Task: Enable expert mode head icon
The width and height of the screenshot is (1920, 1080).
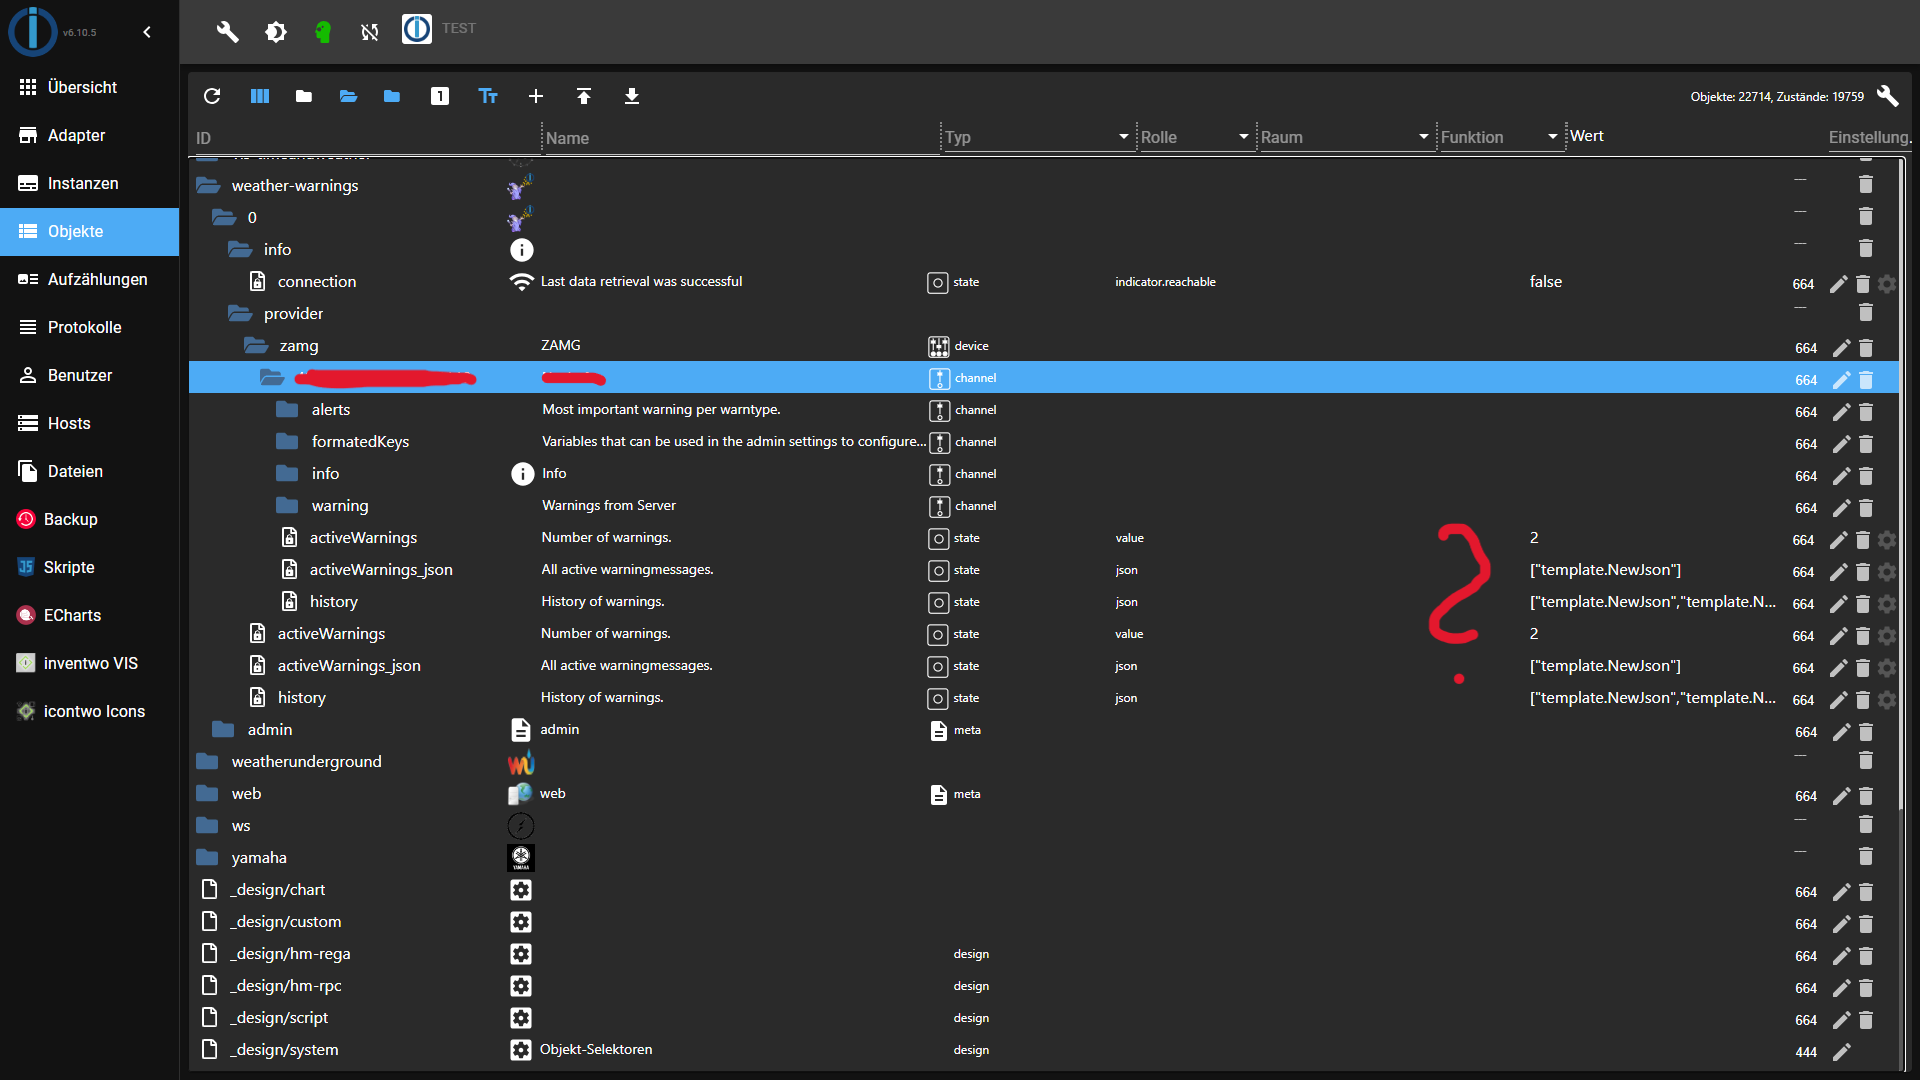Action: pos(322,32)
